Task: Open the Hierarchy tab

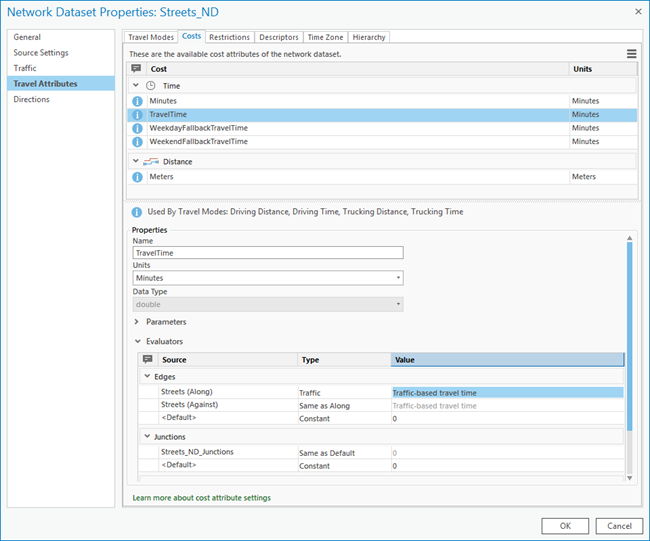Action: 368,37
